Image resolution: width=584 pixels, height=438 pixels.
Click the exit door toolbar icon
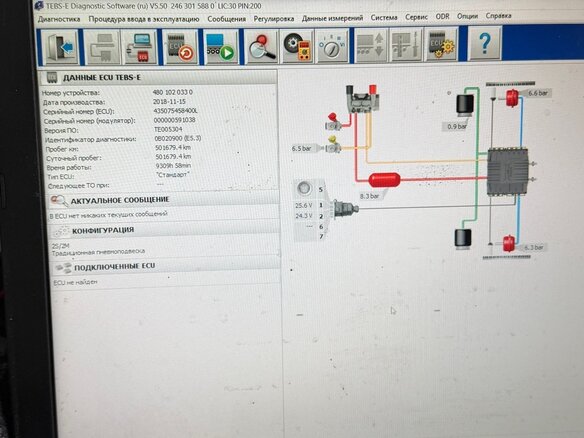tap(60, 48)
